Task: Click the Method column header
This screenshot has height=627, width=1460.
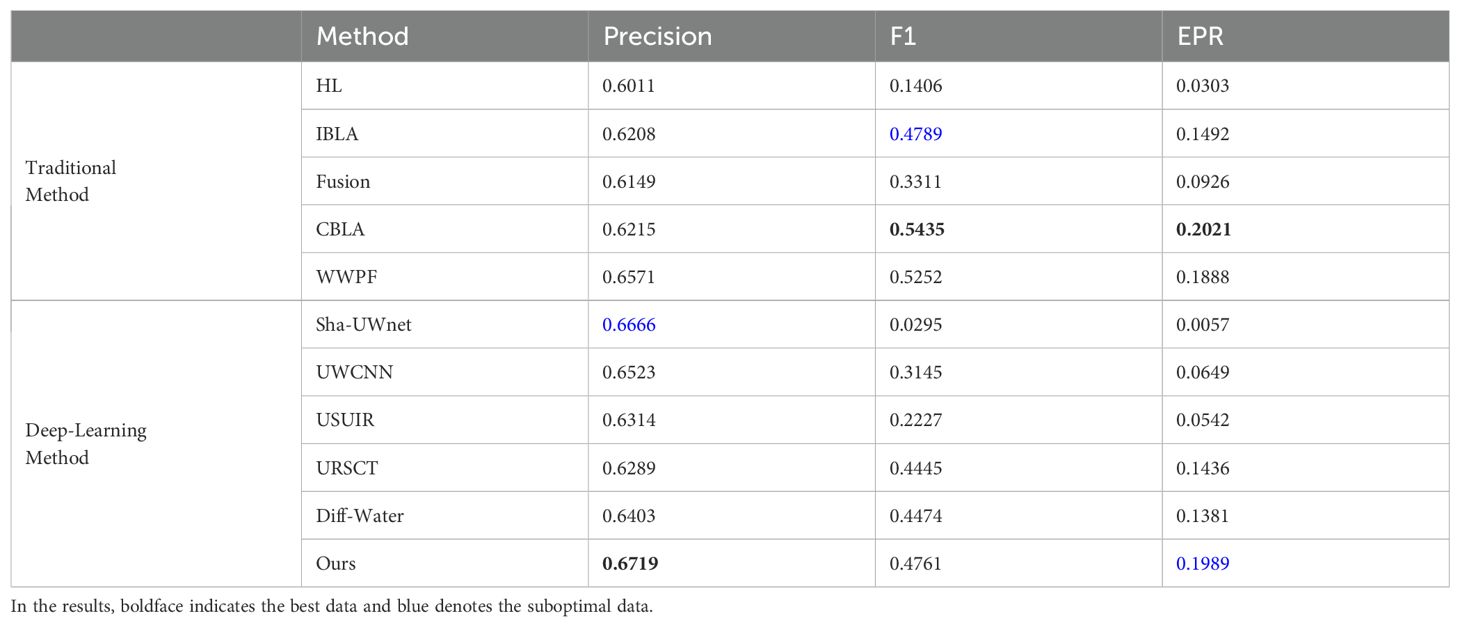Action: 444,37
